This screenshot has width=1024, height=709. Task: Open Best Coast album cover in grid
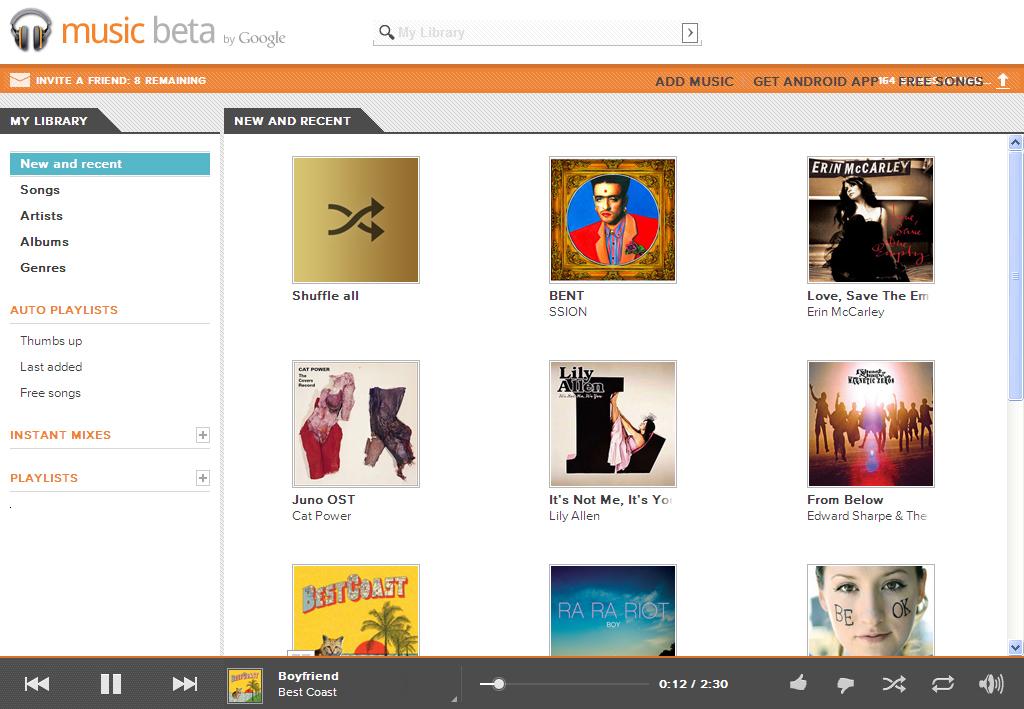click(x=356, y=610)
